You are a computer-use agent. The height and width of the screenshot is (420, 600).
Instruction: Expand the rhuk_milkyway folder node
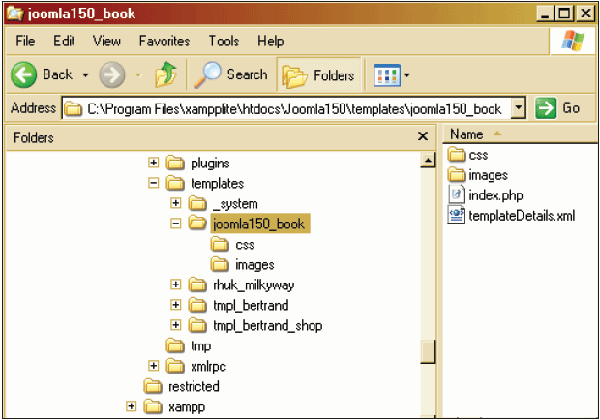coord(176,285)
